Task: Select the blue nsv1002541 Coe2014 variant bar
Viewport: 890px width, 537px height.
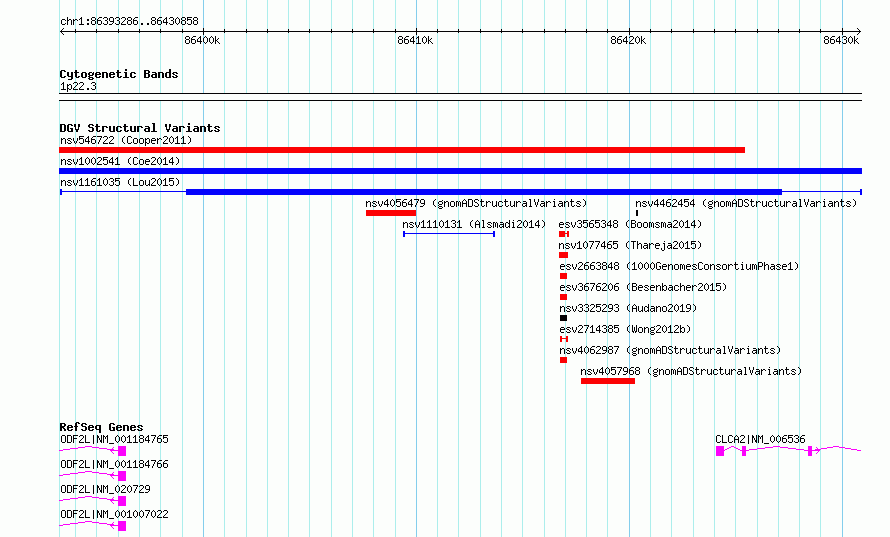Action: pyautogui.click(x=460, y=171)
